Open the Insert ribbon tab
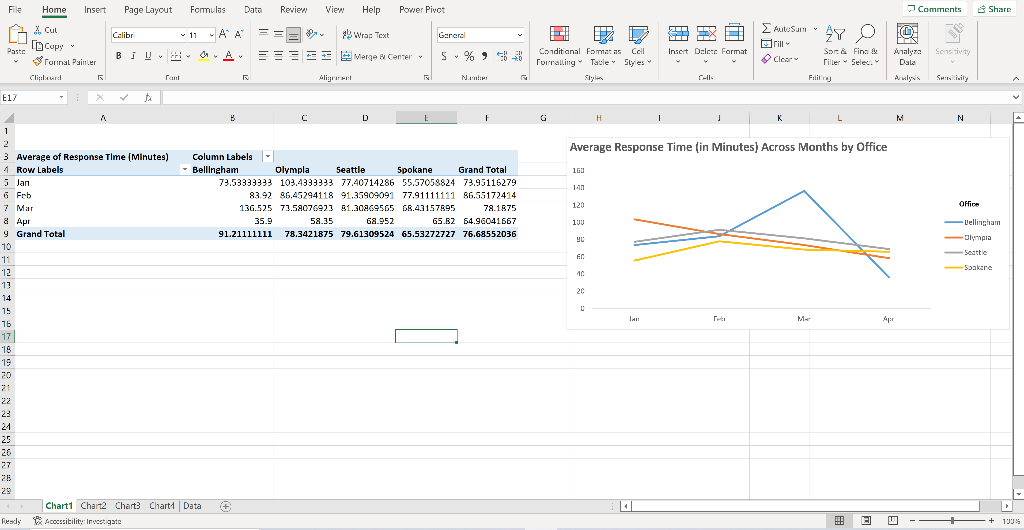Image resolution: width=1024 pixels, height=530 pixels. click(95, 10)
